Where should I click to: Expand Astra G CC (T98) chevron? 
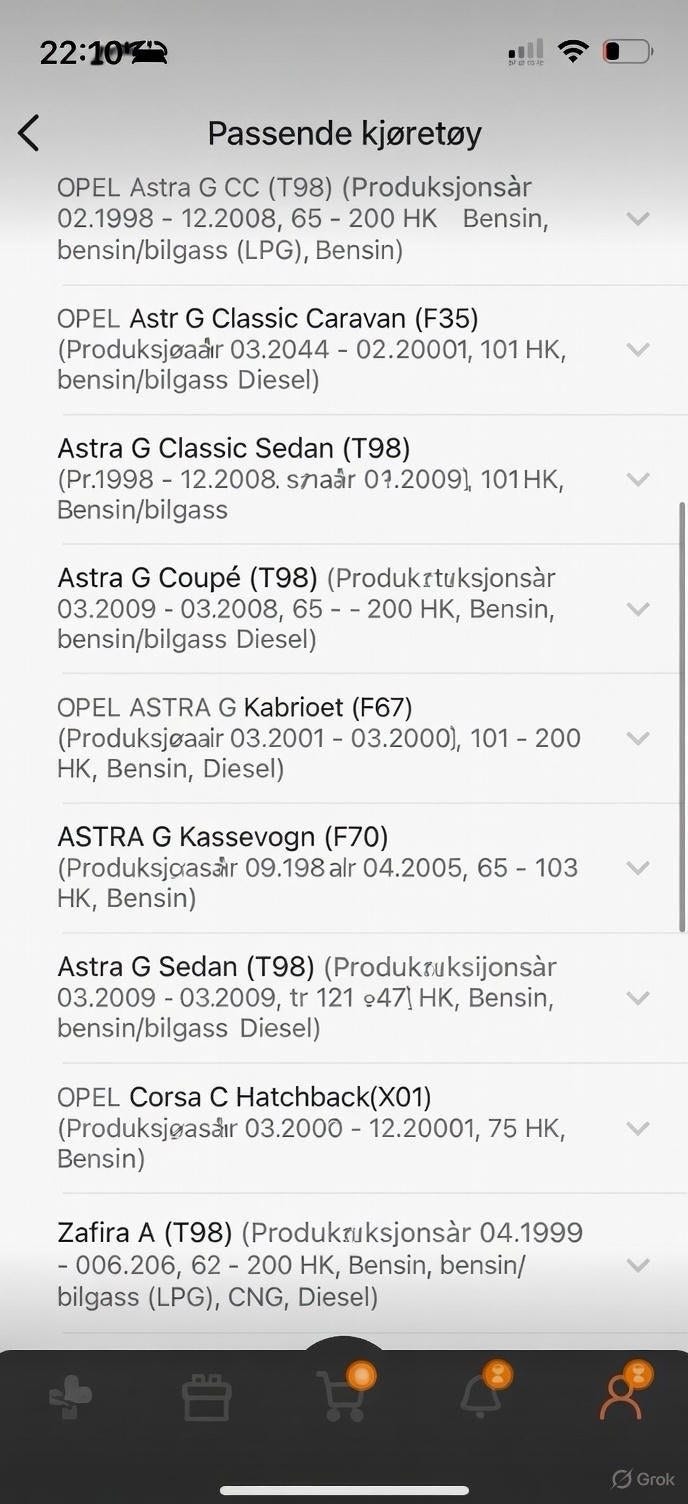point(638,218)
